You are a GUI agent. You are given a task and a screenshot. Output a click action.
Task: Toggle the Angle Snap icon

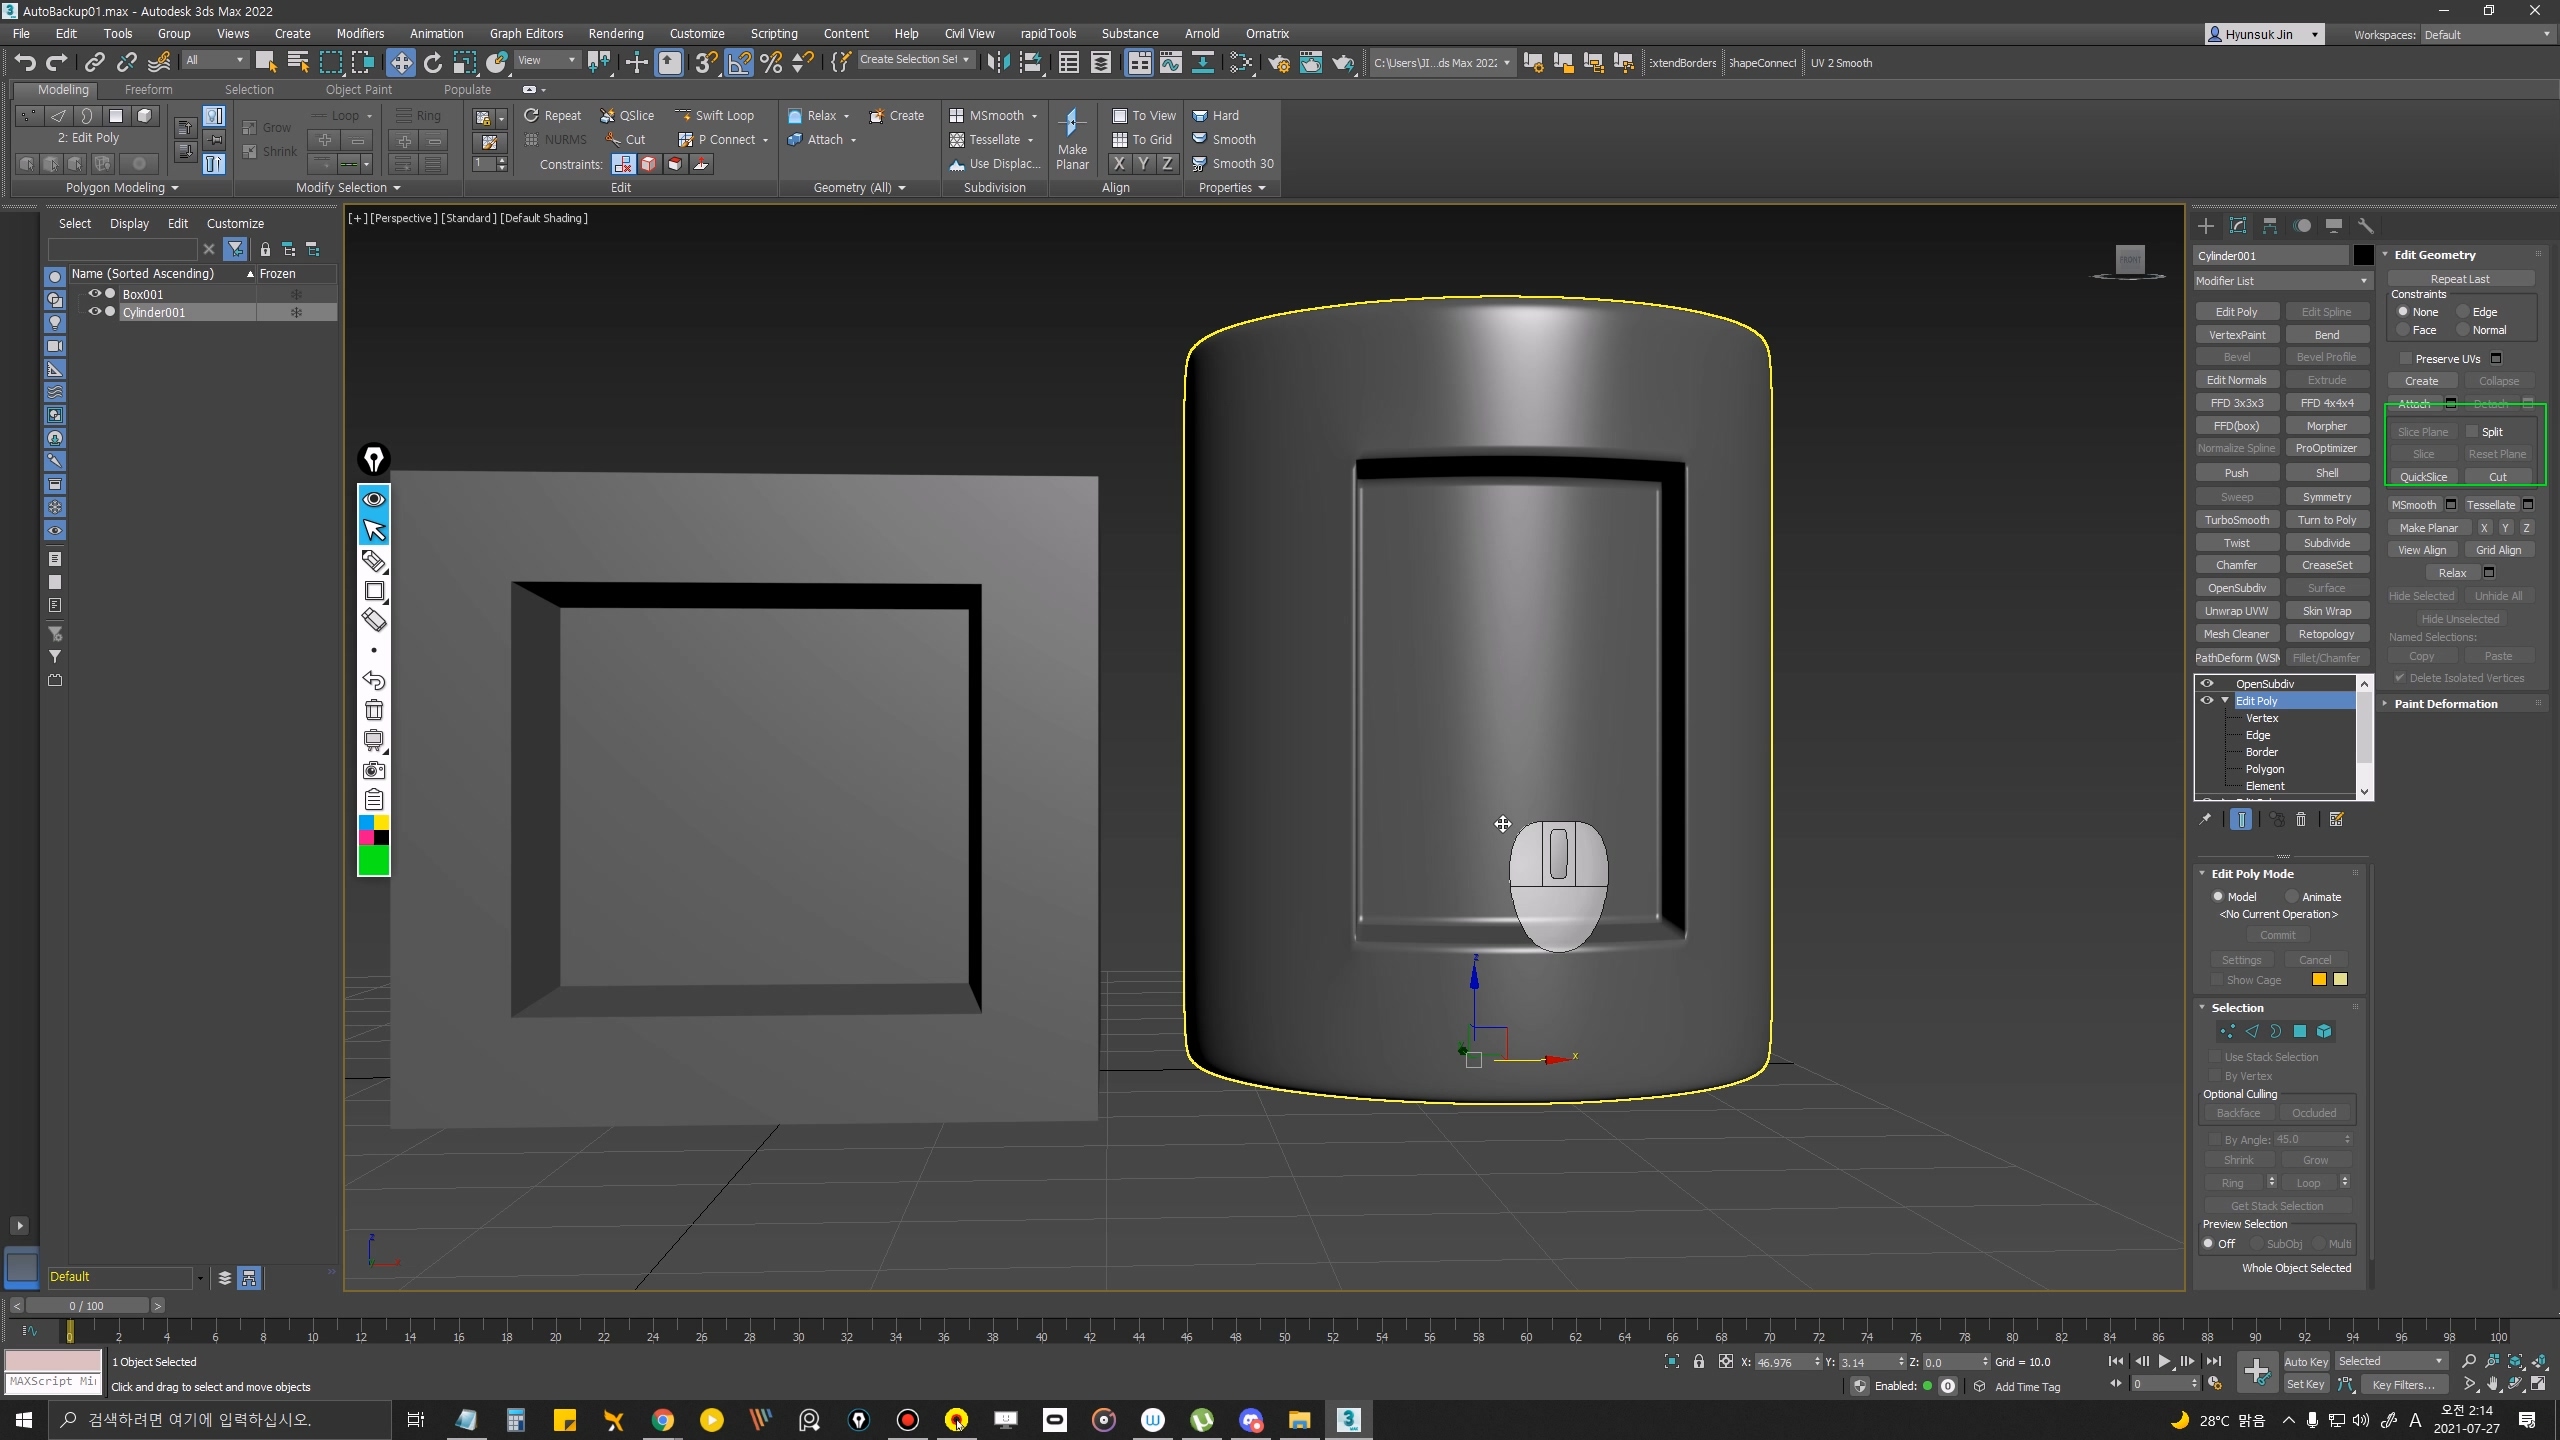(x=739, y=63)
